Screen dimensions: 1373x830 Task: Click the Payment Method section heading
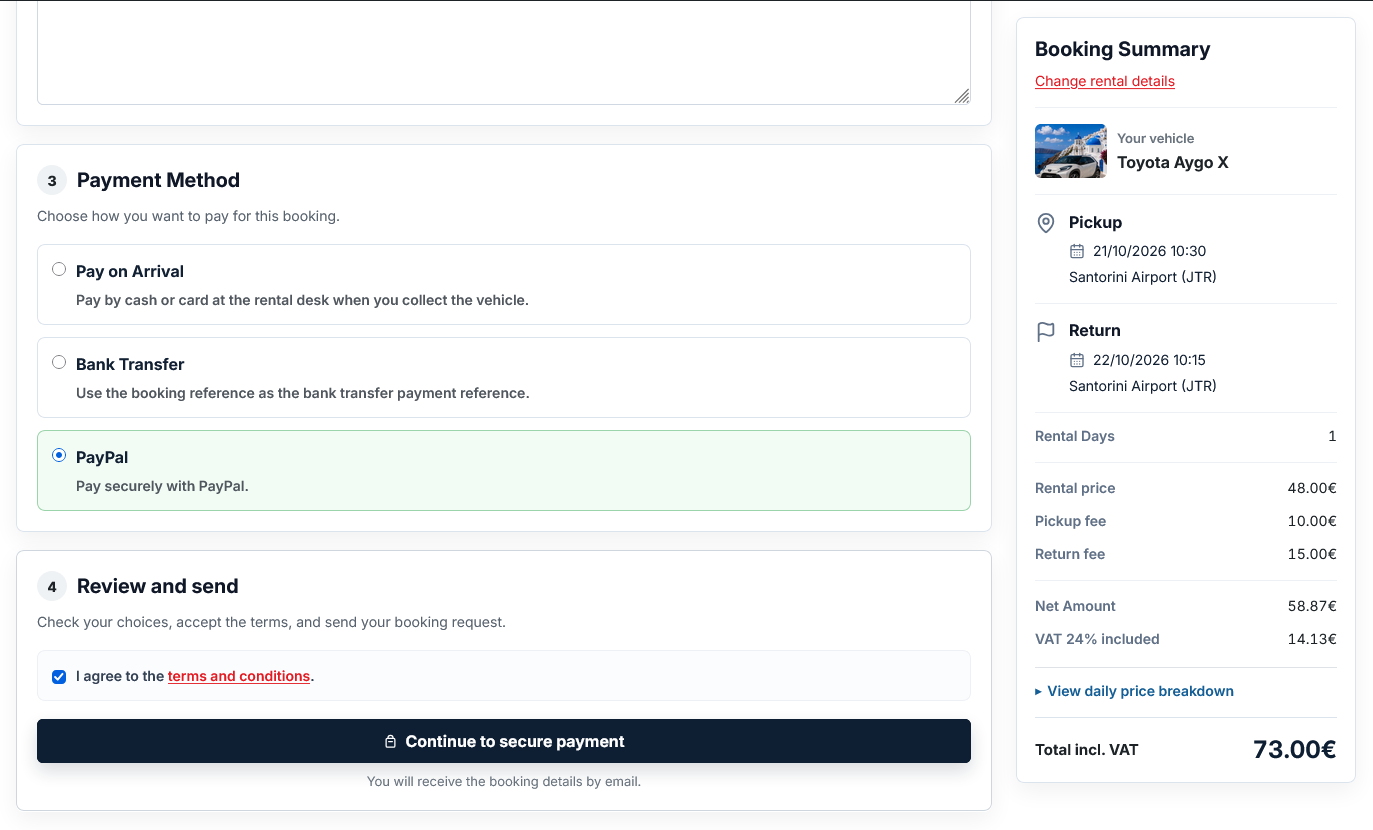pyautogui.click(x=158, y=180)
